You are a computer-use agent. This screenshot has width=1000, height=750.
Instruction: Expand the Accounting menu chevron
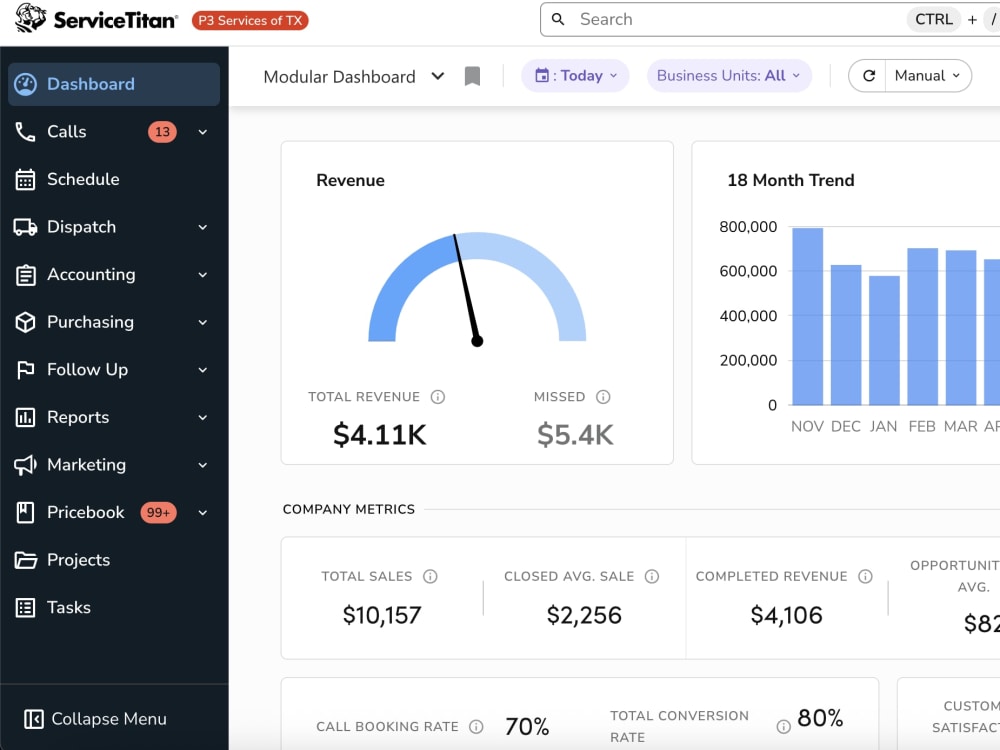coord(203,275)
